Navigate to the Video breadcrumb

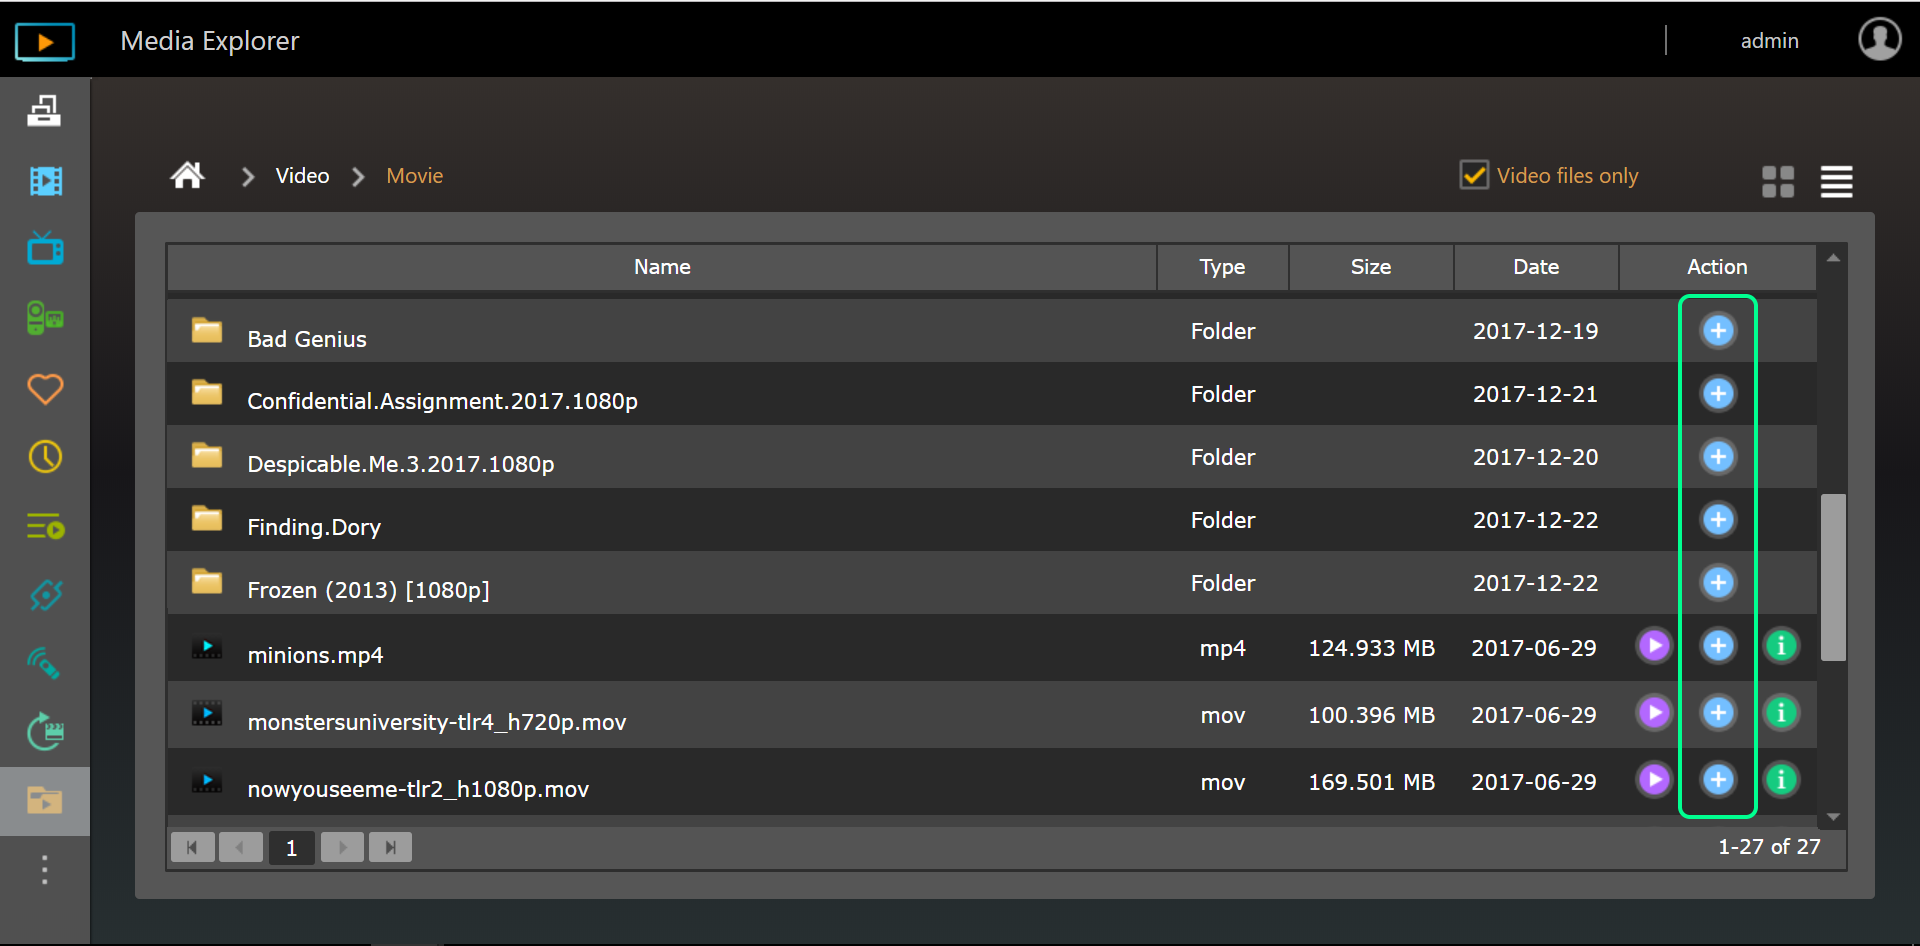point(302,176)
